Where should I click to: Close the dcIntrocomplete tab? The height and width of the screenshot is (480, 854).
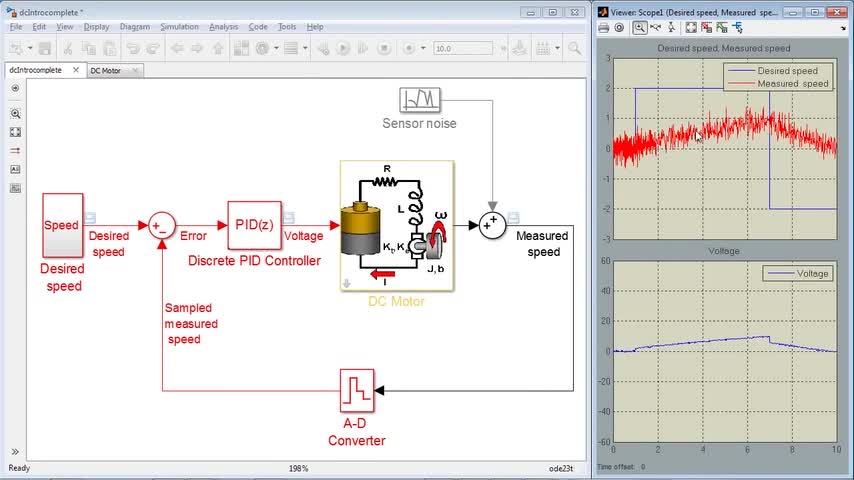click(76, 70)
